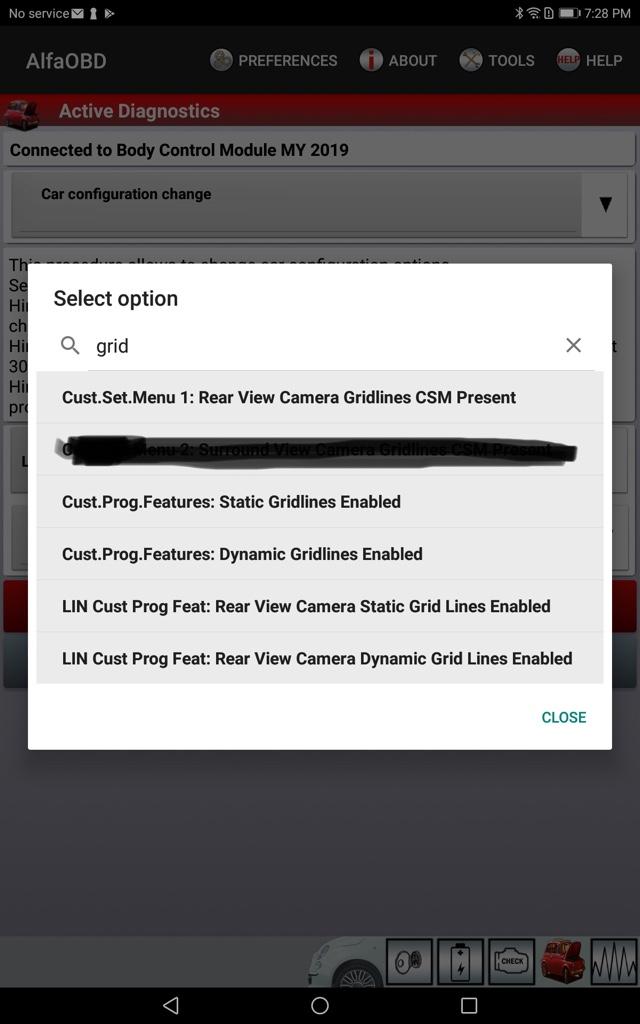Open the Preferences gear icon
The height and width of the screenshot is (1024, 640).
221,61
